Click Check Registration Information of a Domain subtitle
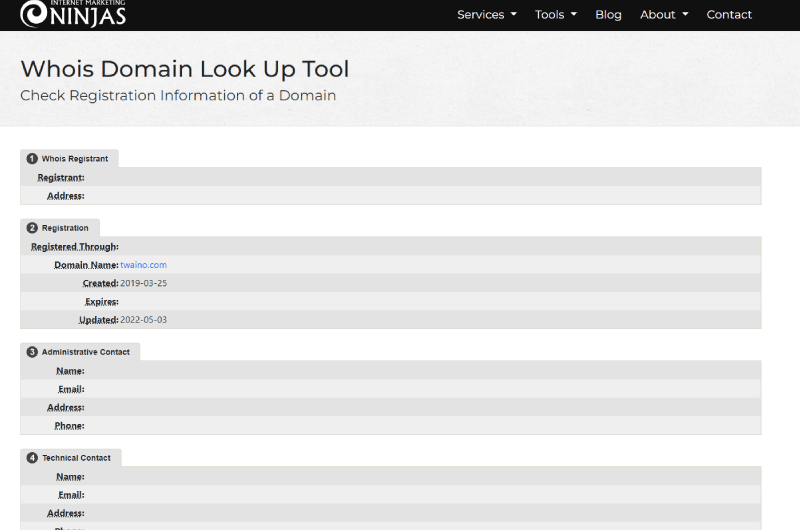 178,95
